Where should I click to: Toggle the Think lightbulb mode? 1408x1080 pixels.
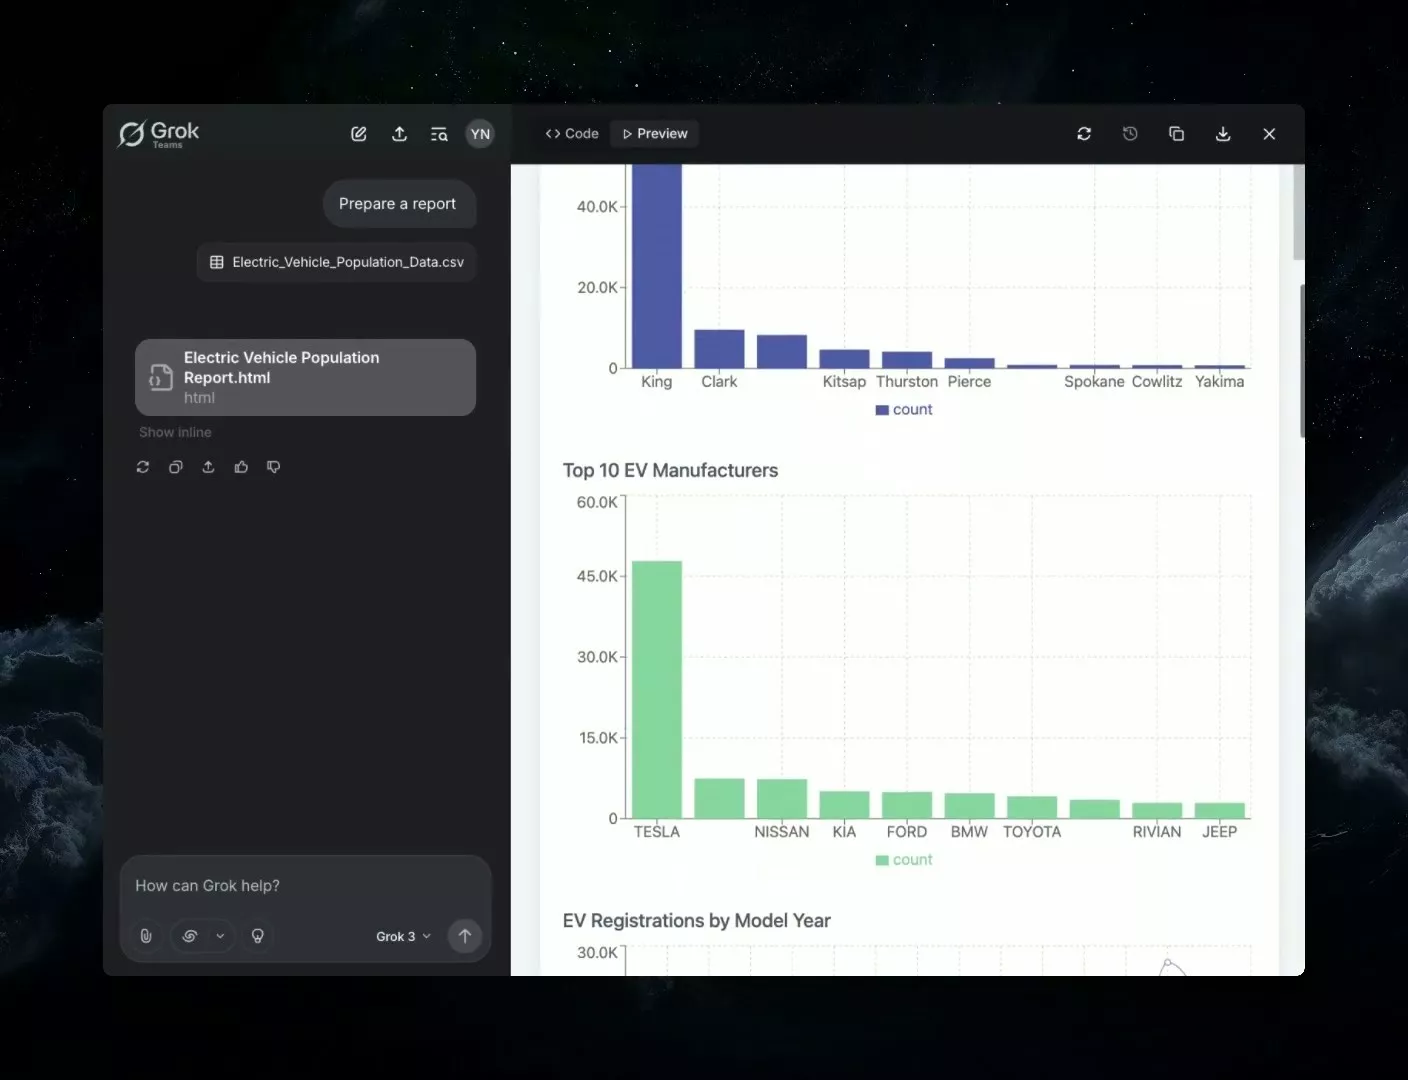click(258, 936)
